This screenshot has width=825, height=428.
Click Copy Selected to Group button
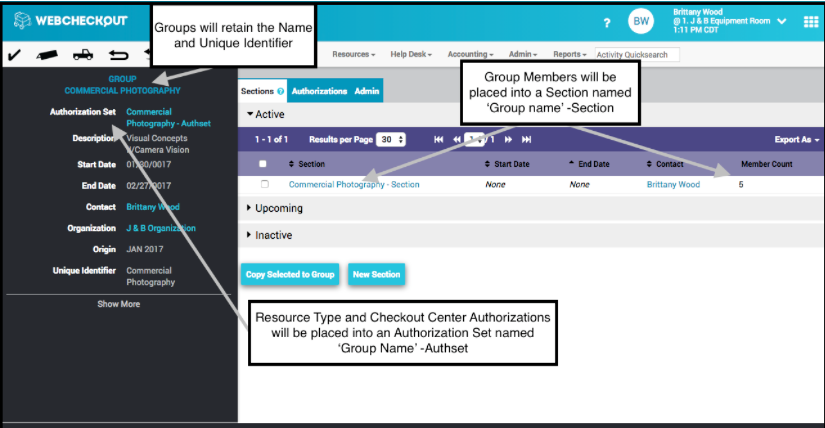tap(290, 274)
